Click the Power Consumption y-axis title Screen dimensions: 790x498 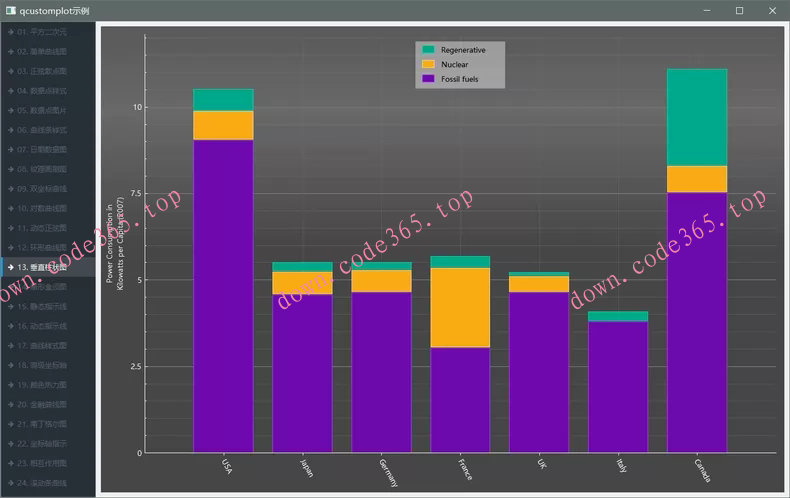click(x=115, y=243)
